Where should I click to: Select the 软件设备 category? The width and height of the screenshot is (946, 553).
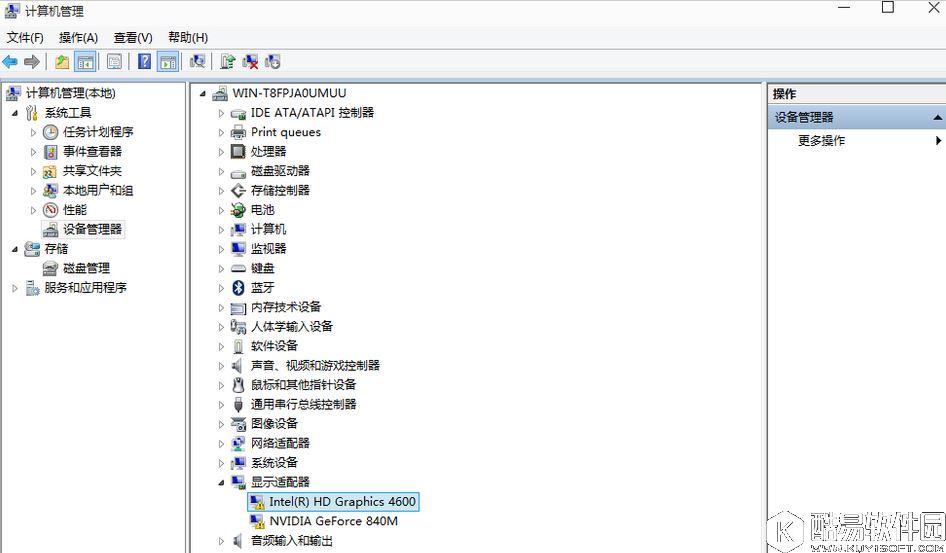[275, 346]
